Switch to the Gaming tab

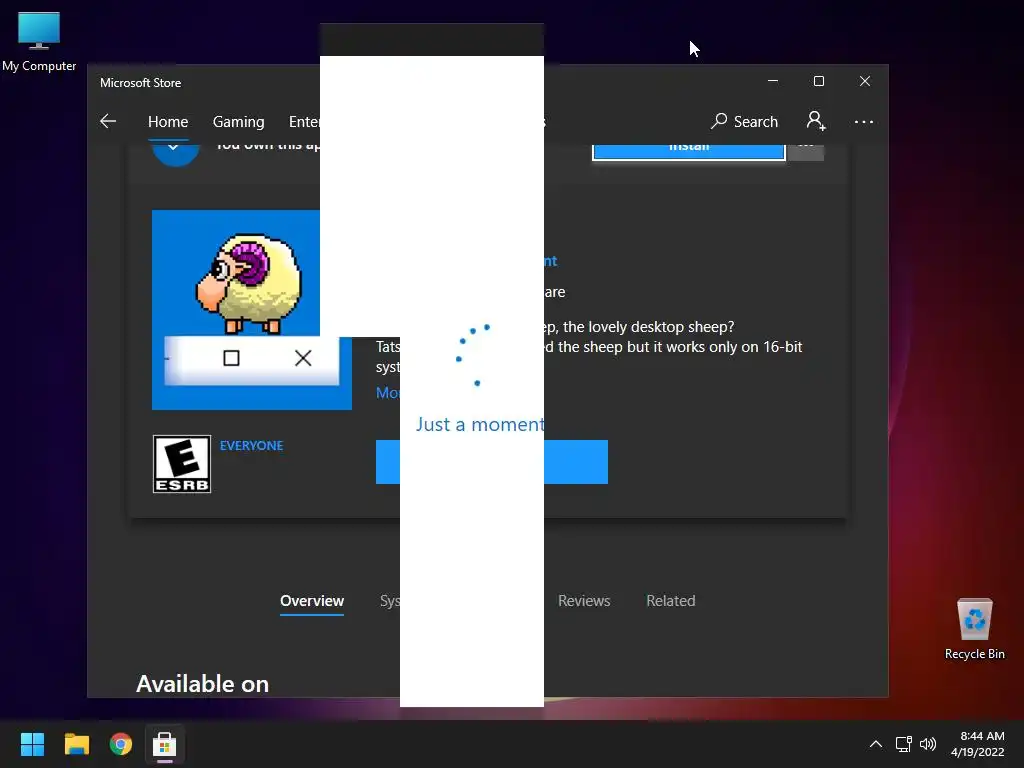(238, 121)
